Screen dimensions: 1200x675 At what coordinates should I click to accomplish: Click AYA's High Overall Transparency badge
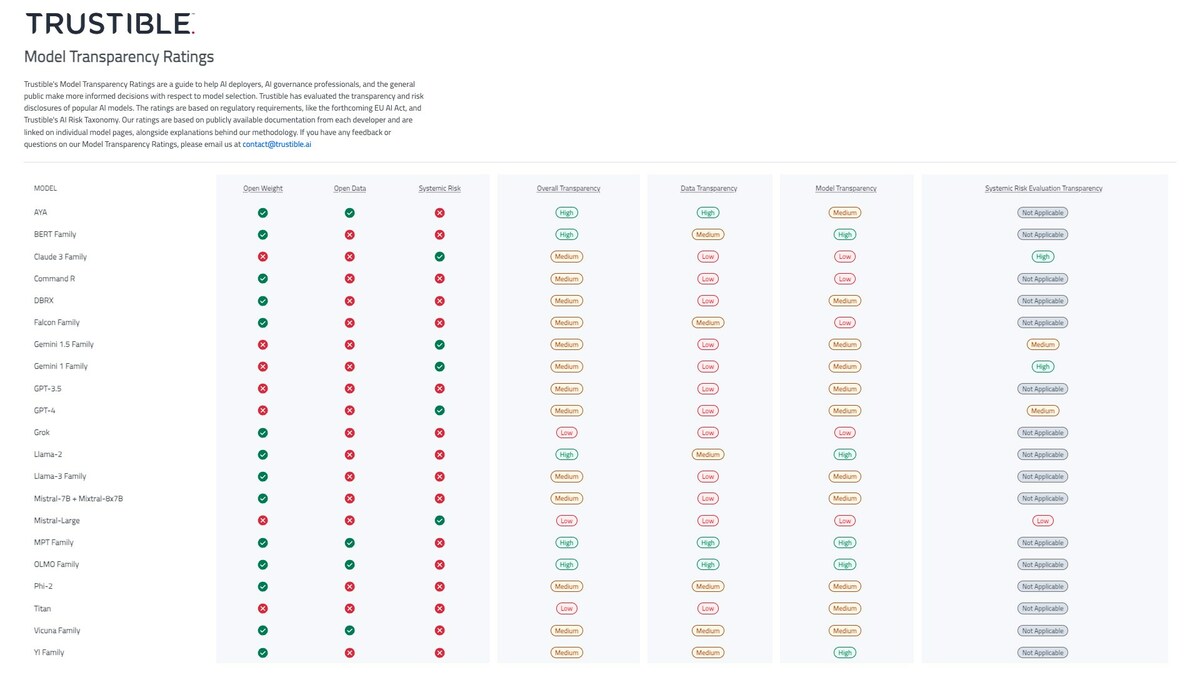567,213
